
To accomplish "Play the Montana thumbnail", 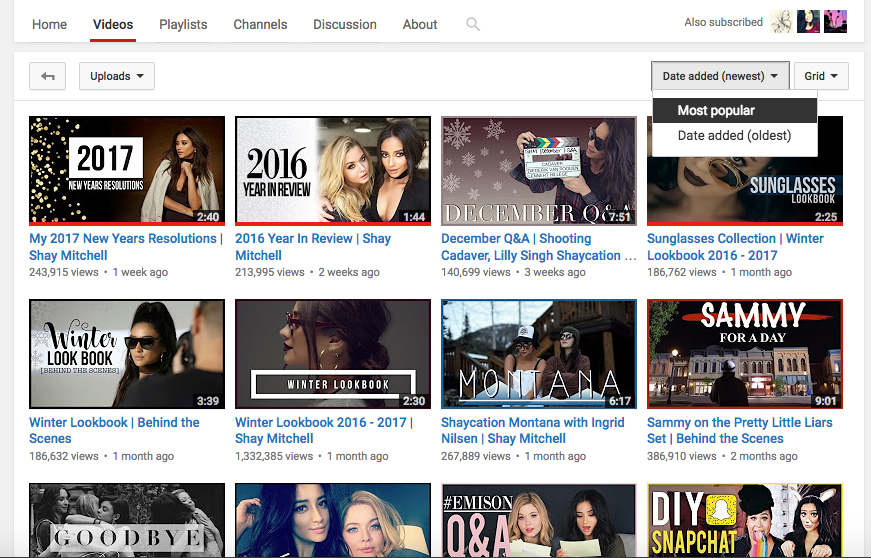I will (539, 354).
